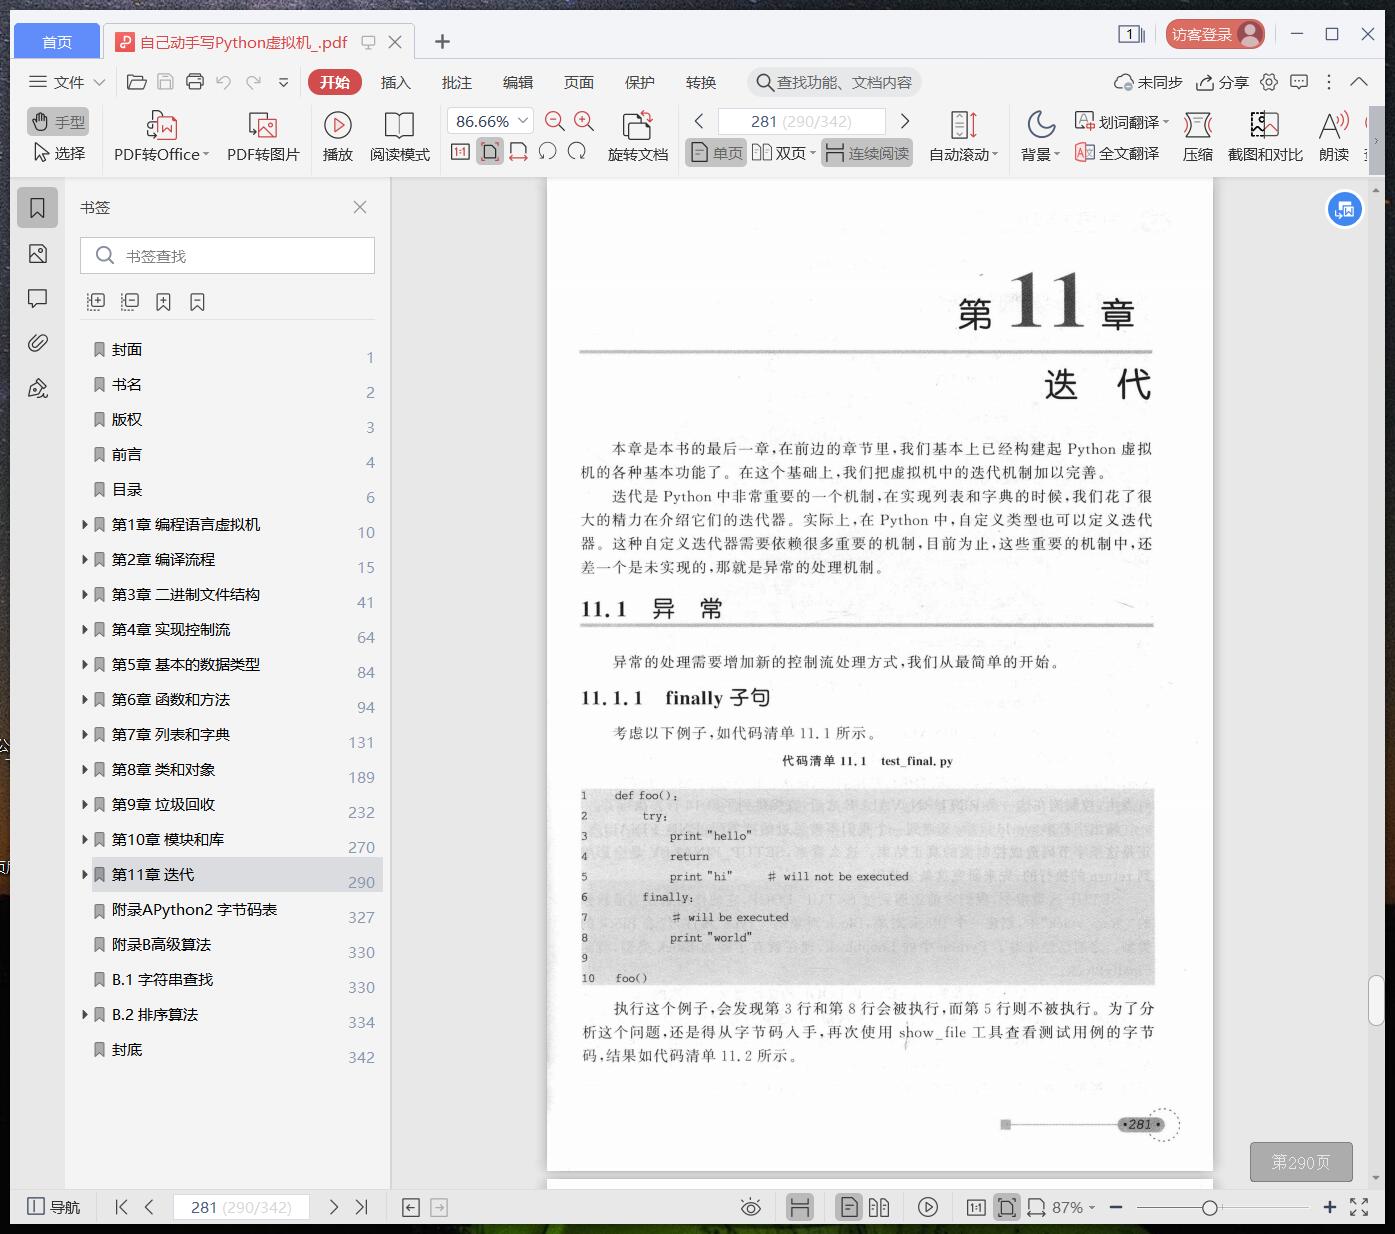Switch to the 批注 ribbon tab
The width and height of the screenshot is (1395, 1234).
coord(457,82)
